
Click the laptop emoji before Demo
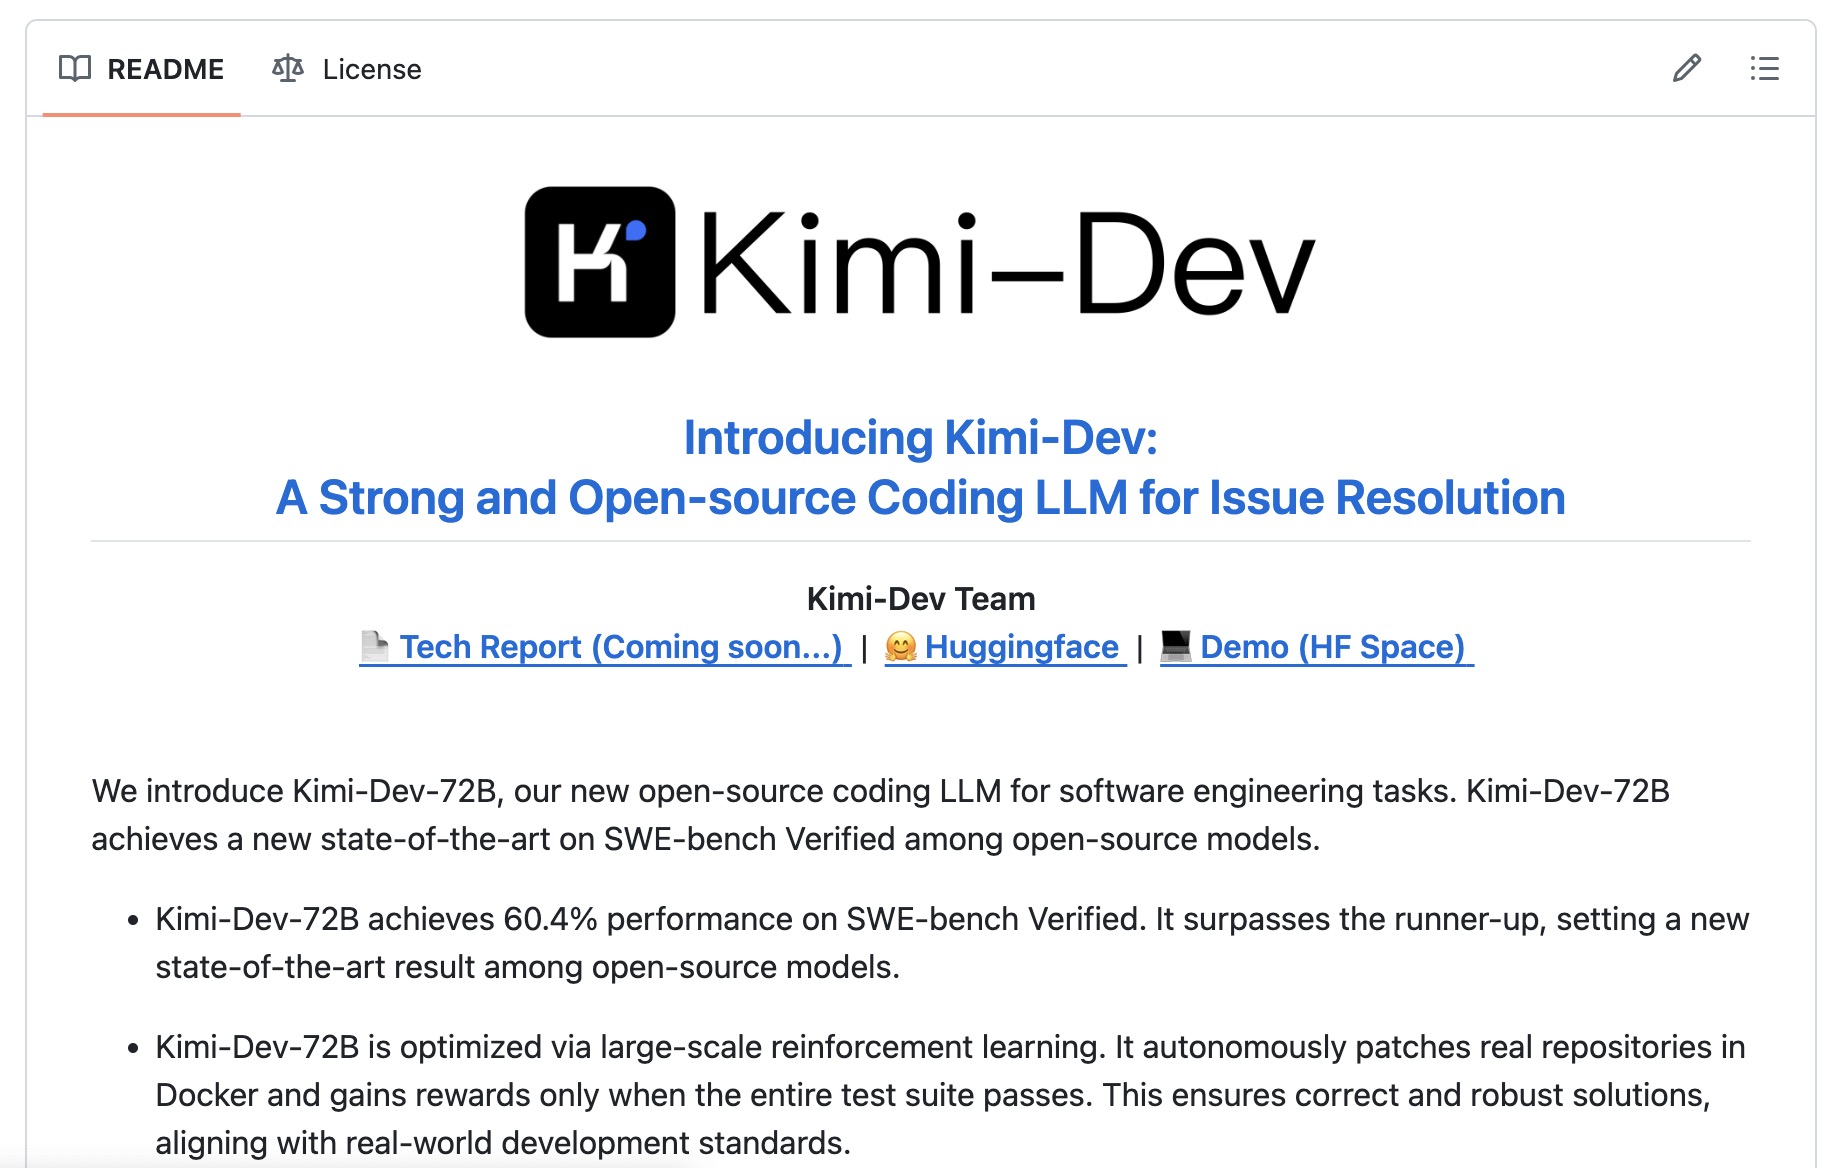[1176, 646]
